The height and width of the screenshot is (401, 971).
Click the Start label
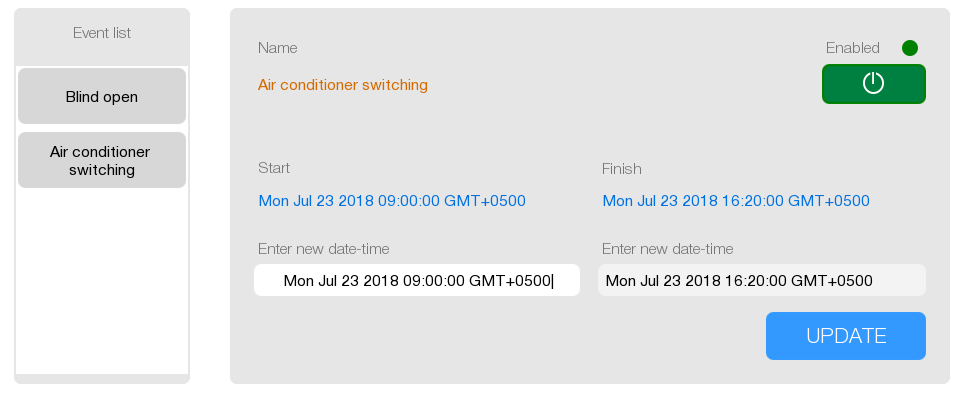pyautogui.click(x=274, y=168)
